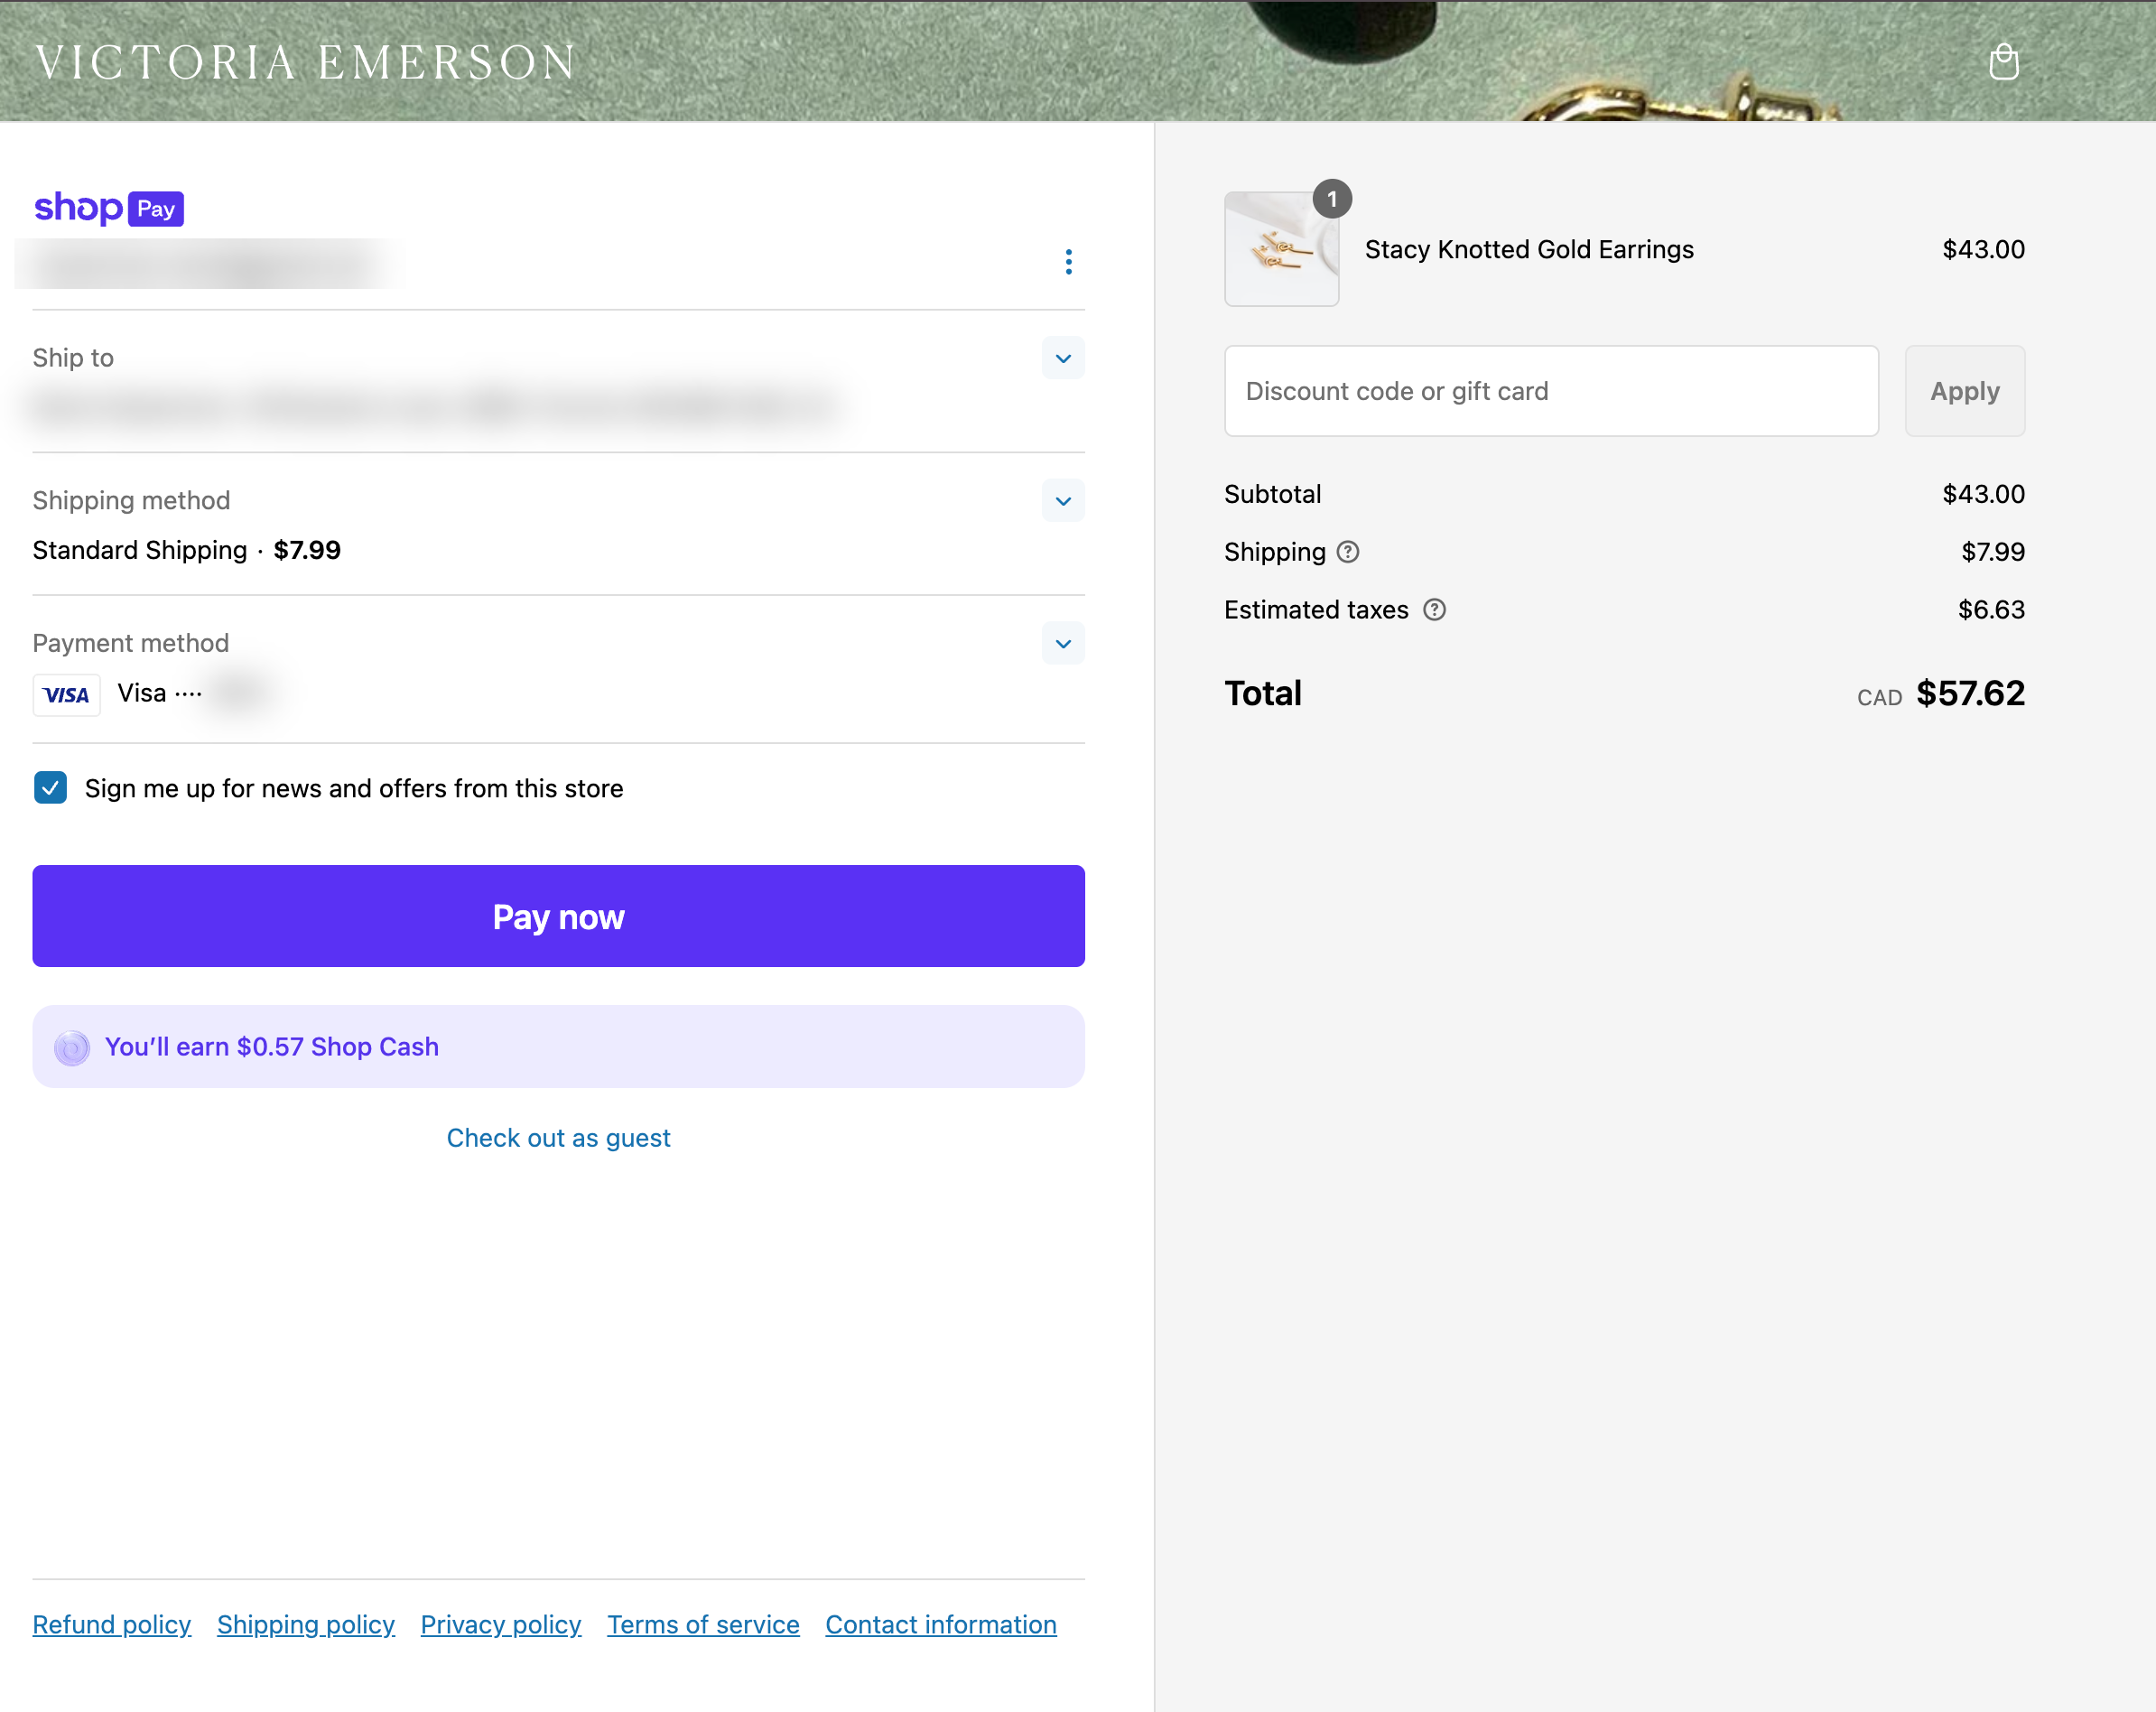The height and width of the screenshot is (1712, 2156).
Task: Click the Payment method label
Action: click(131, 643)
